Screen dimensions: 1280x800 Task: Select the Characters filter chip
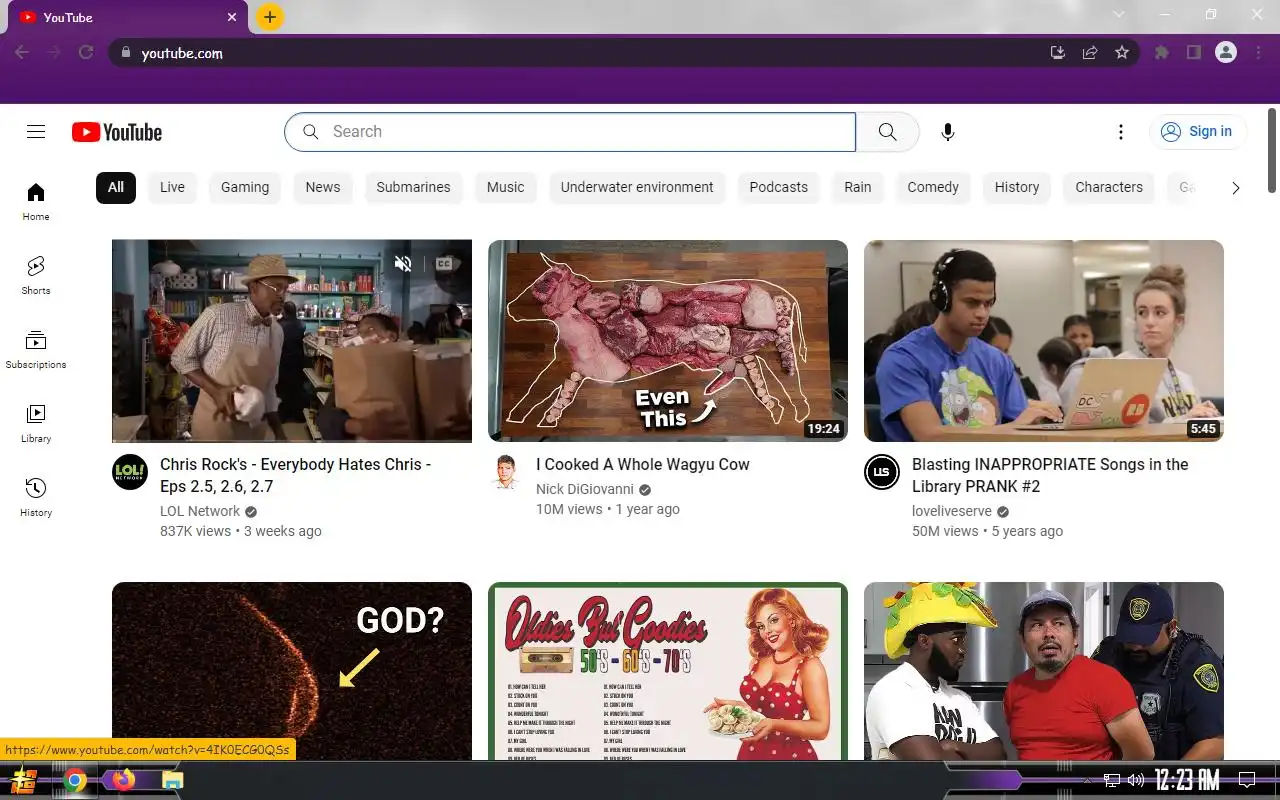click(1109, 187)
